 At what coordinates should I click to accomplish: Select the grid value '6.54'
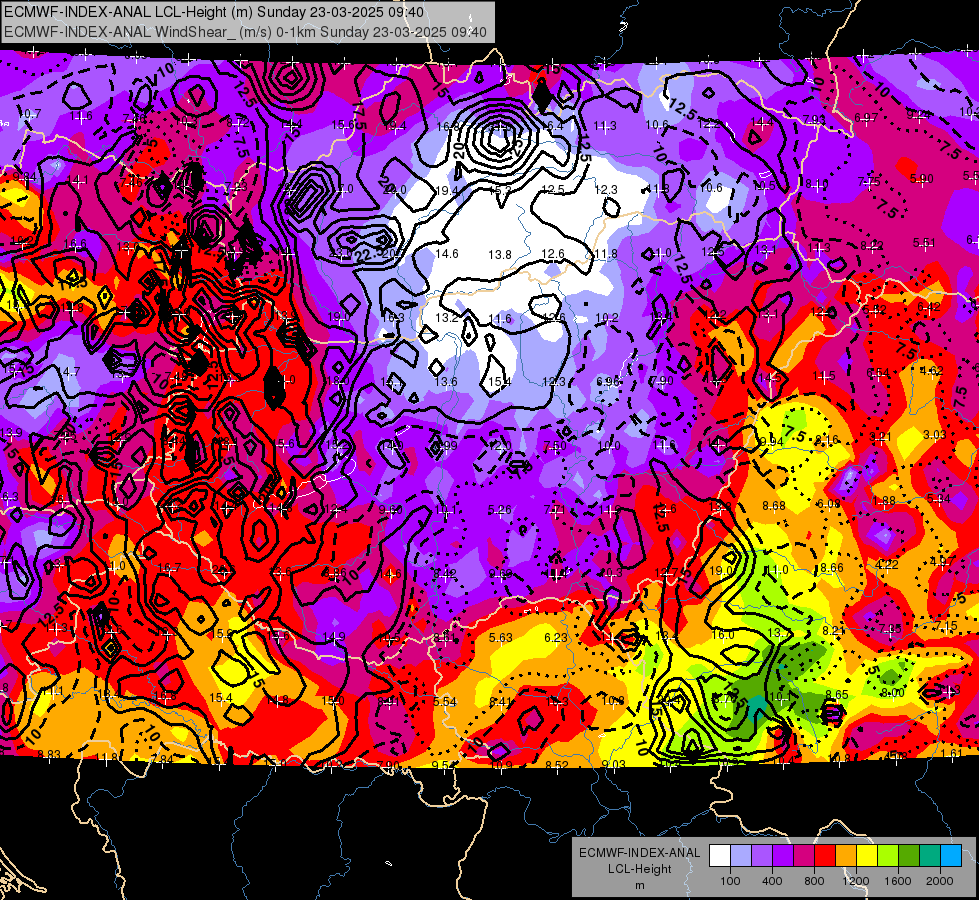[x=878, y=373]
